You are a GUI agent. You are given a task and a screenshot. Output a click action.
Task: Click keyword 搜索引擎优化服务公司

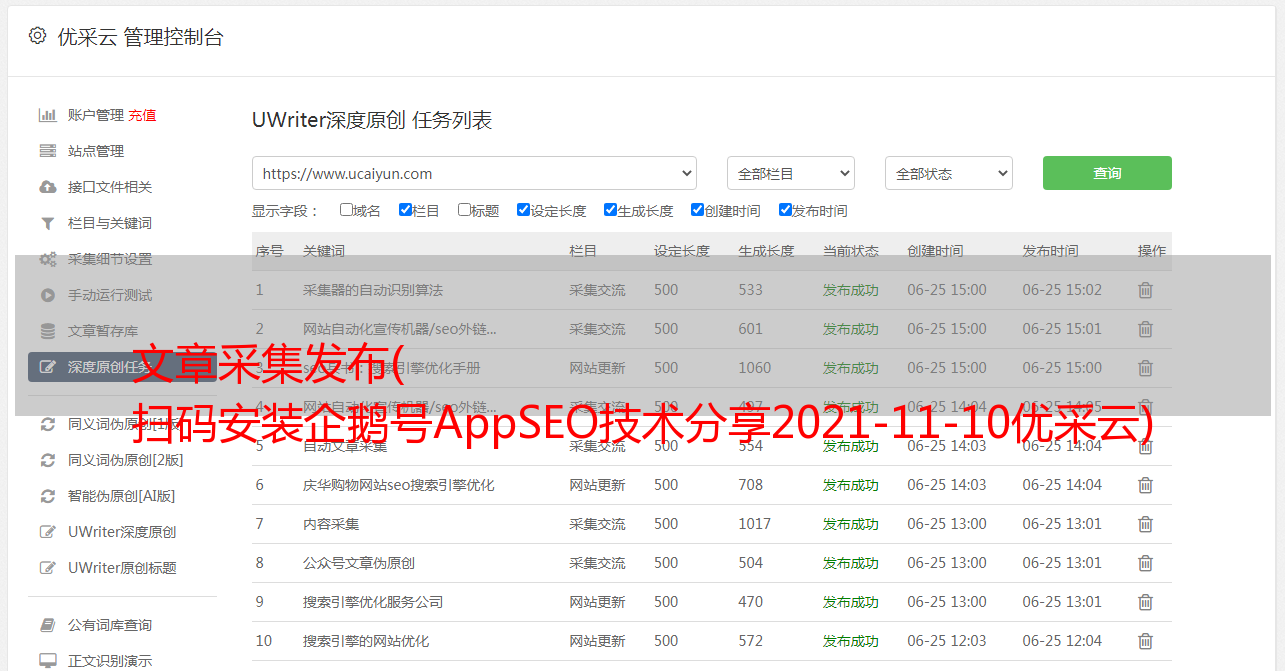[373, 602]
